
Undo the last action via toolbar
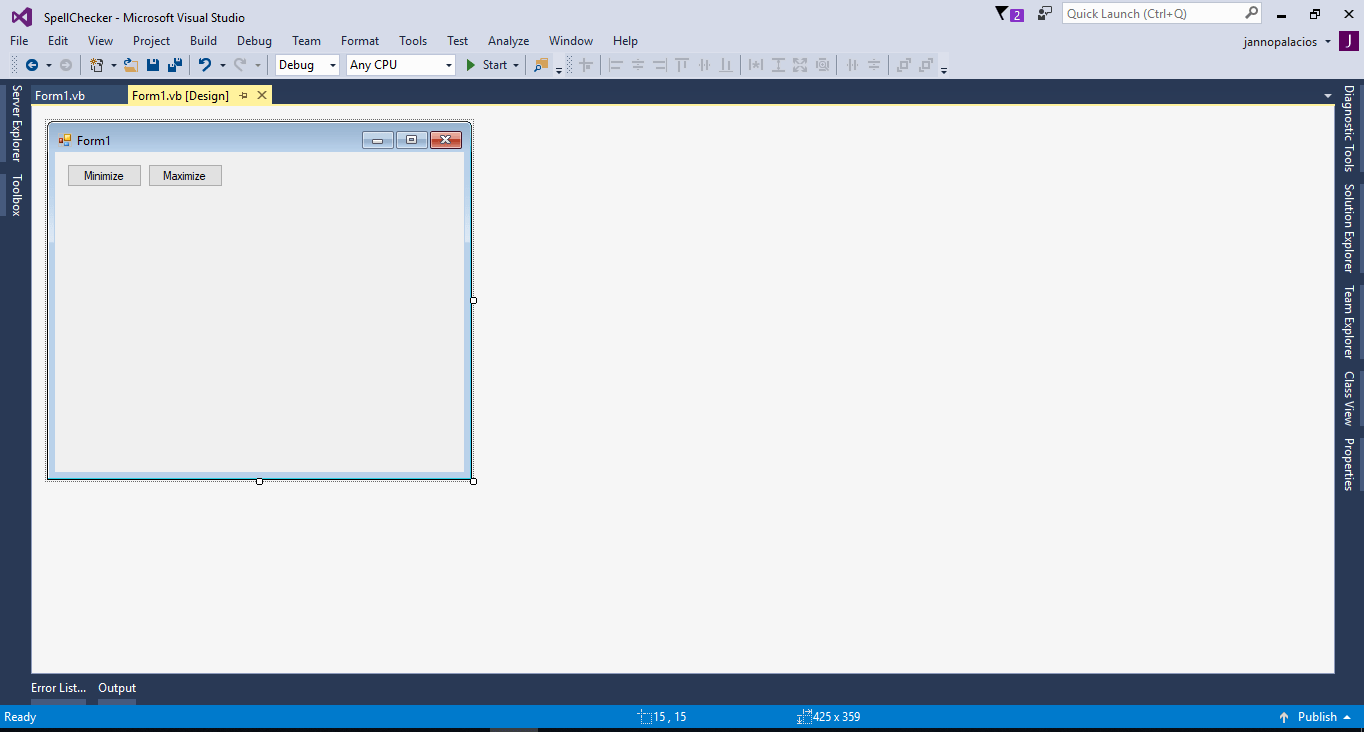coord(205,65)
